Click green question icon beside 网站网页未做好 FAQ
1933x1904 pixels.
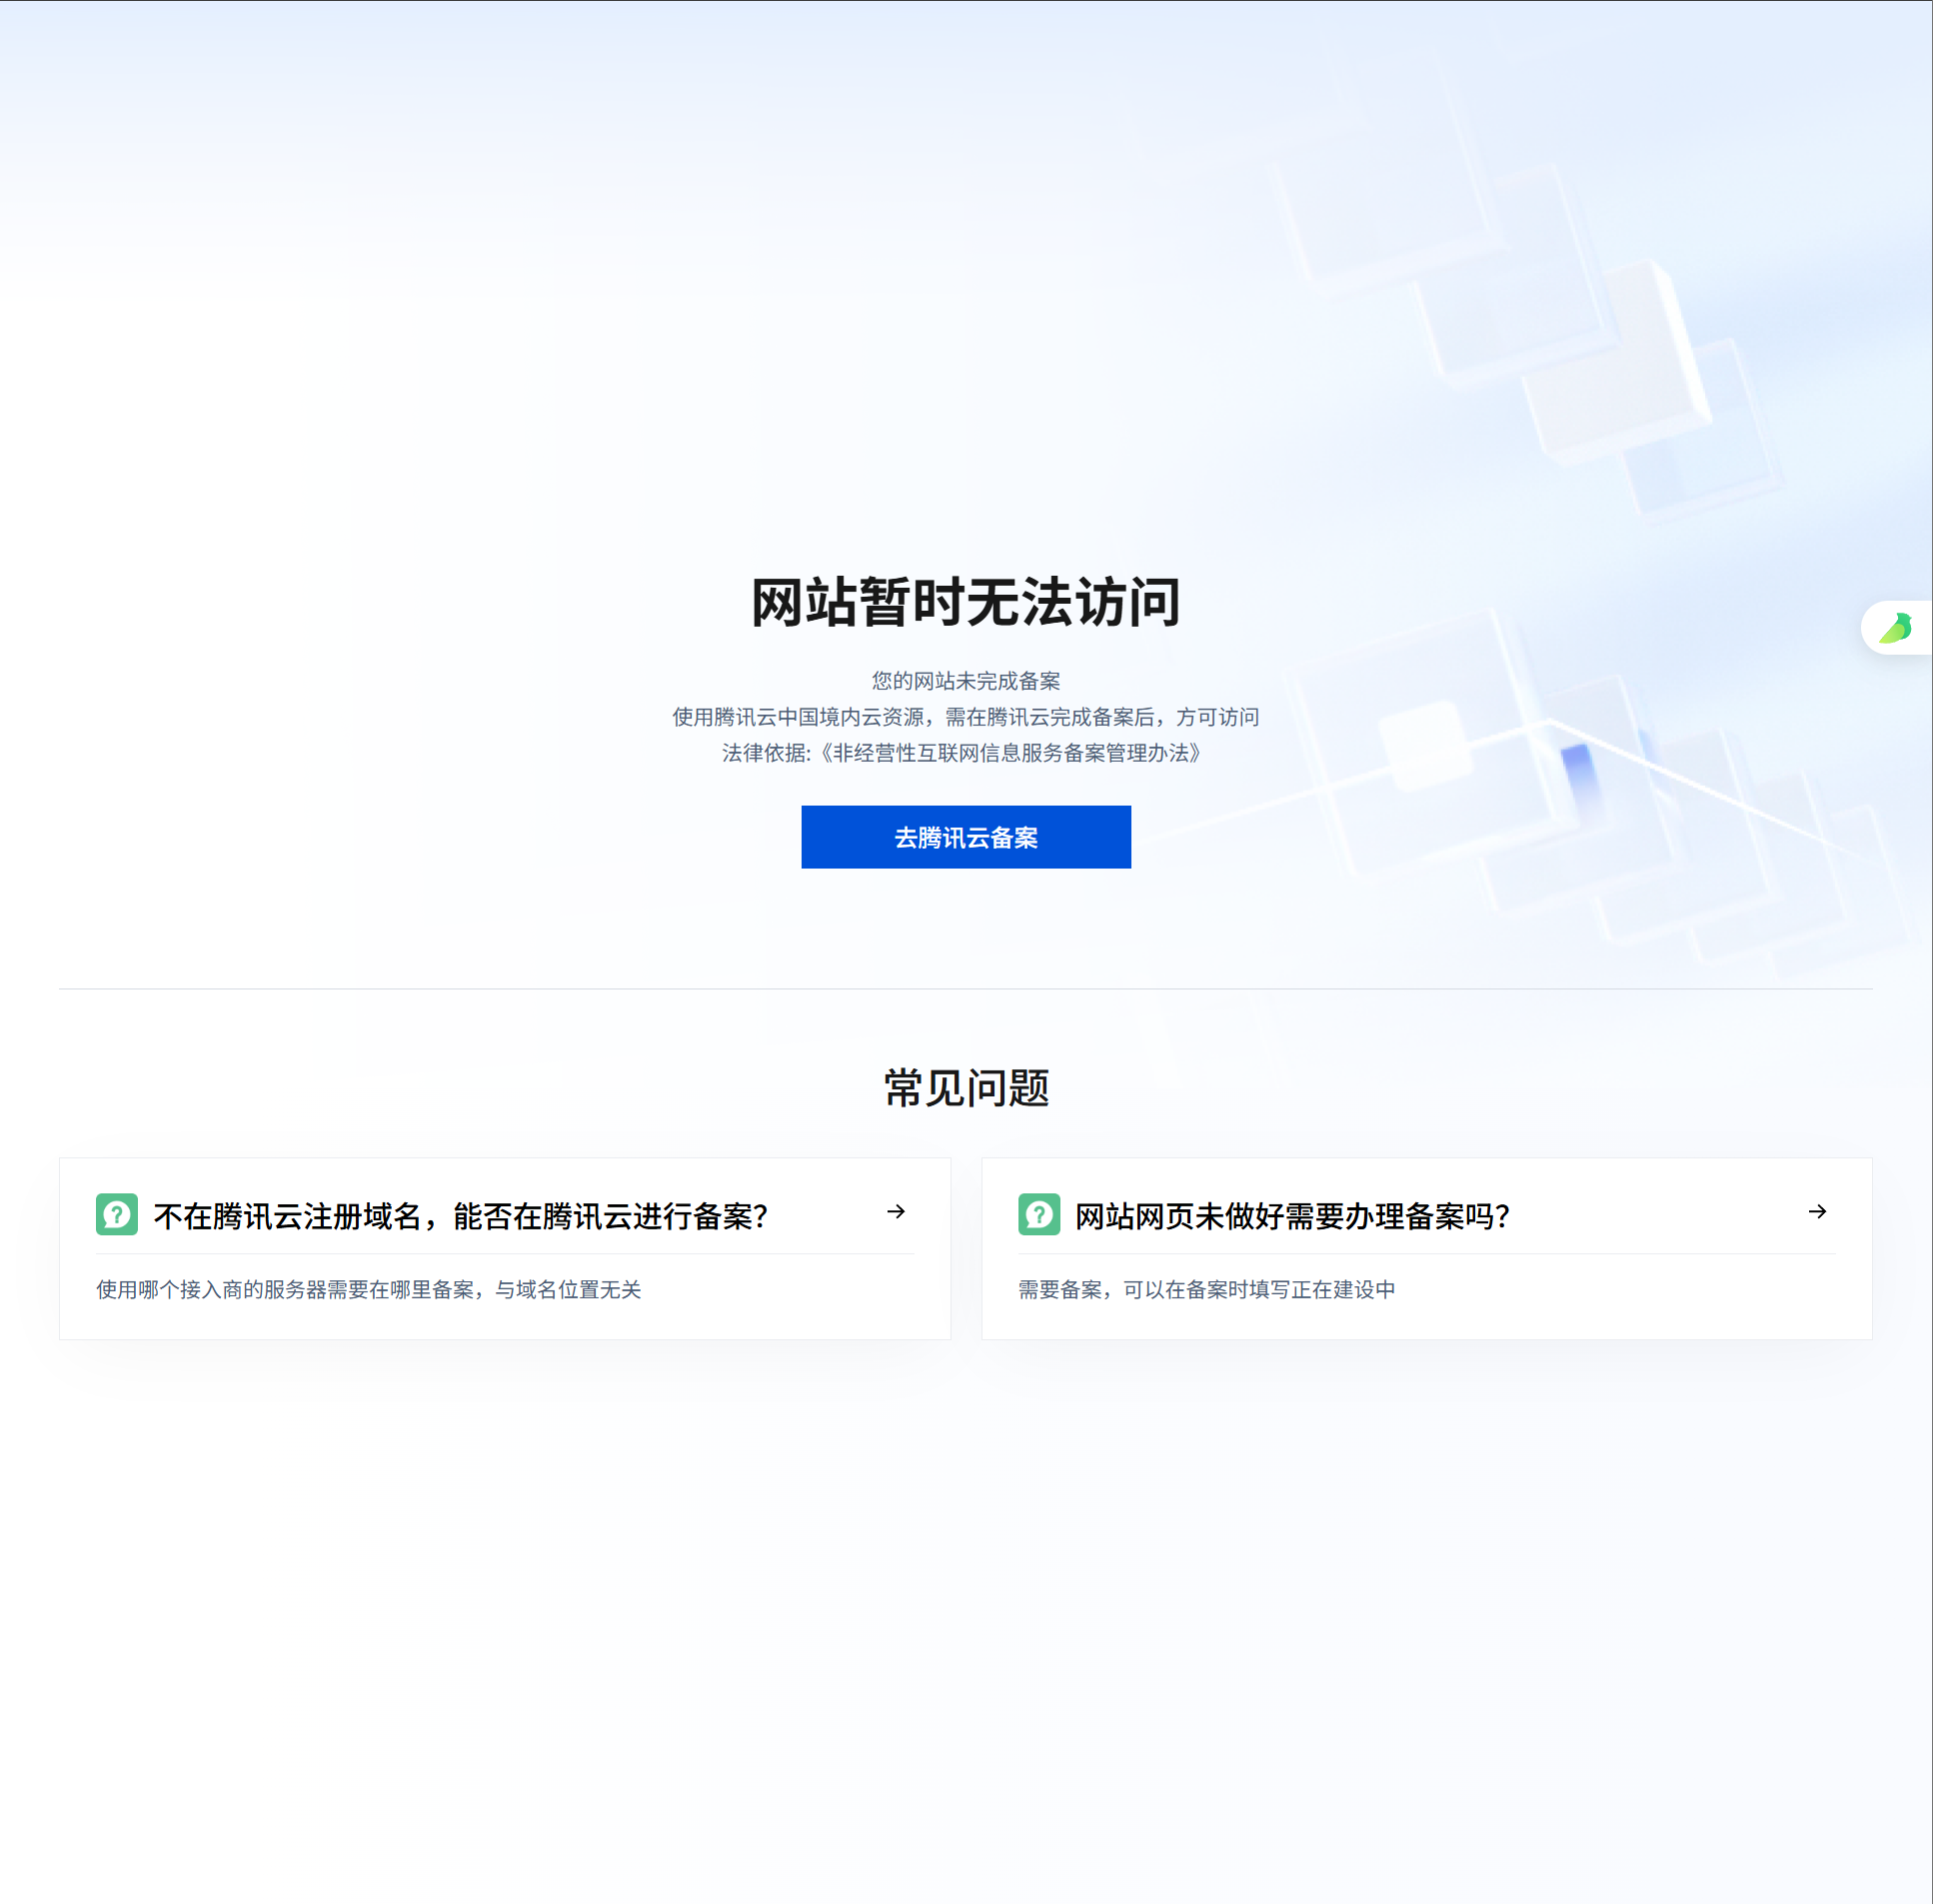coord(1038,1214)
